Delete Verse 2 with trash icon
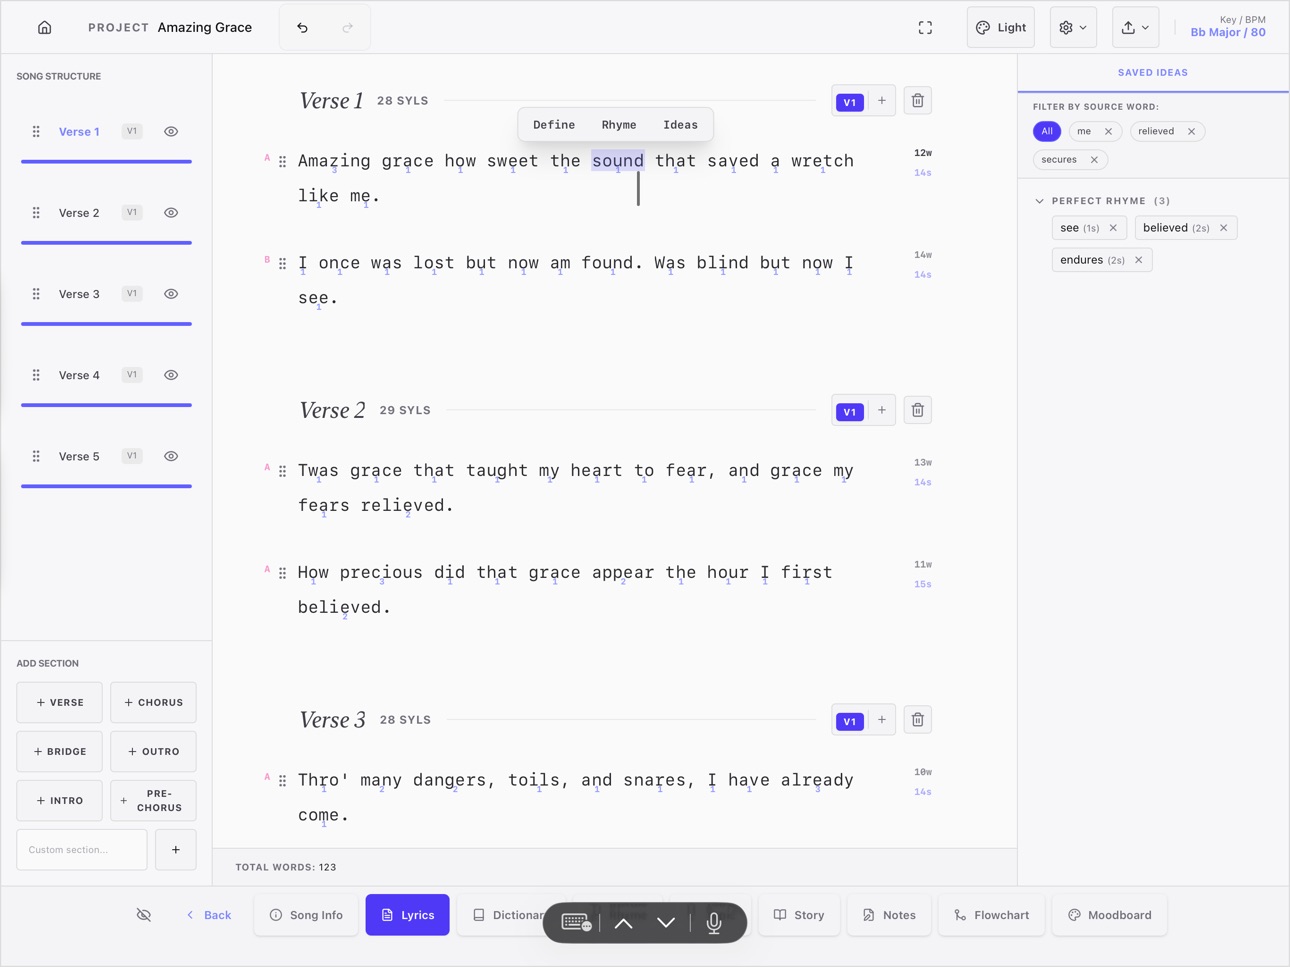The height and width of the screenshot is (967, 1290). pos(918,410)
